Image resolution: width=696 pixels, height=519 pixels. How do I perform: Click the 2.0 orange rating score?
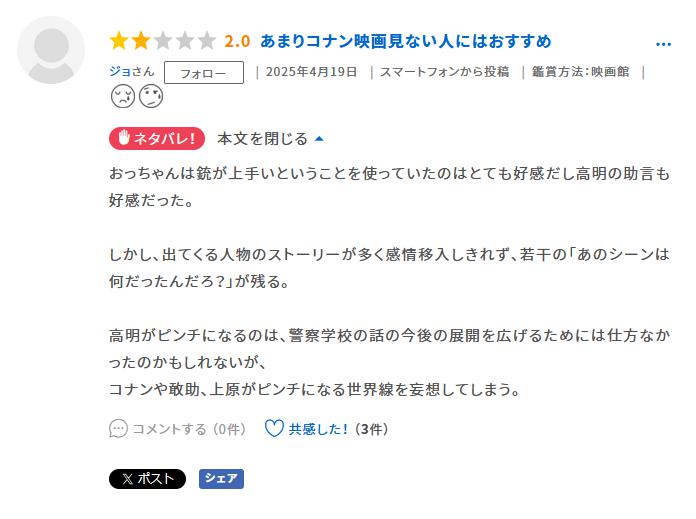(237, 41)
